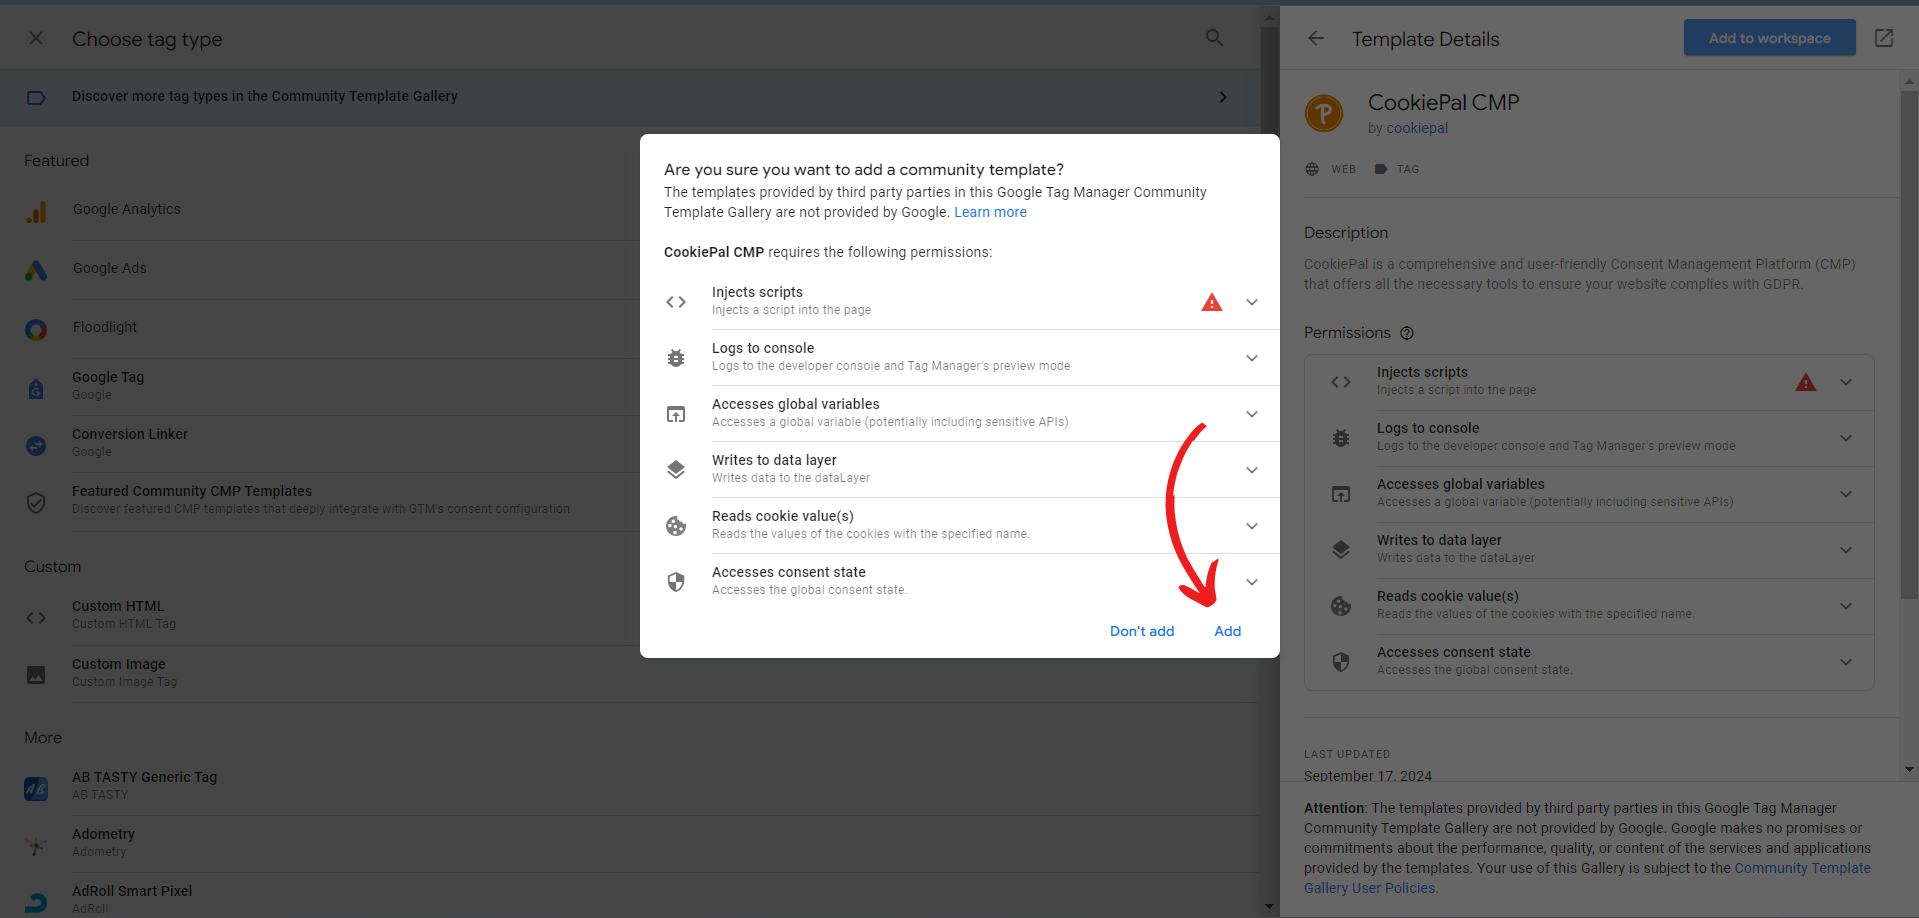The height and width of the screenshot is (918, 1919).
Task: Click the Floodlight tag icon
Action: point(36,330)
